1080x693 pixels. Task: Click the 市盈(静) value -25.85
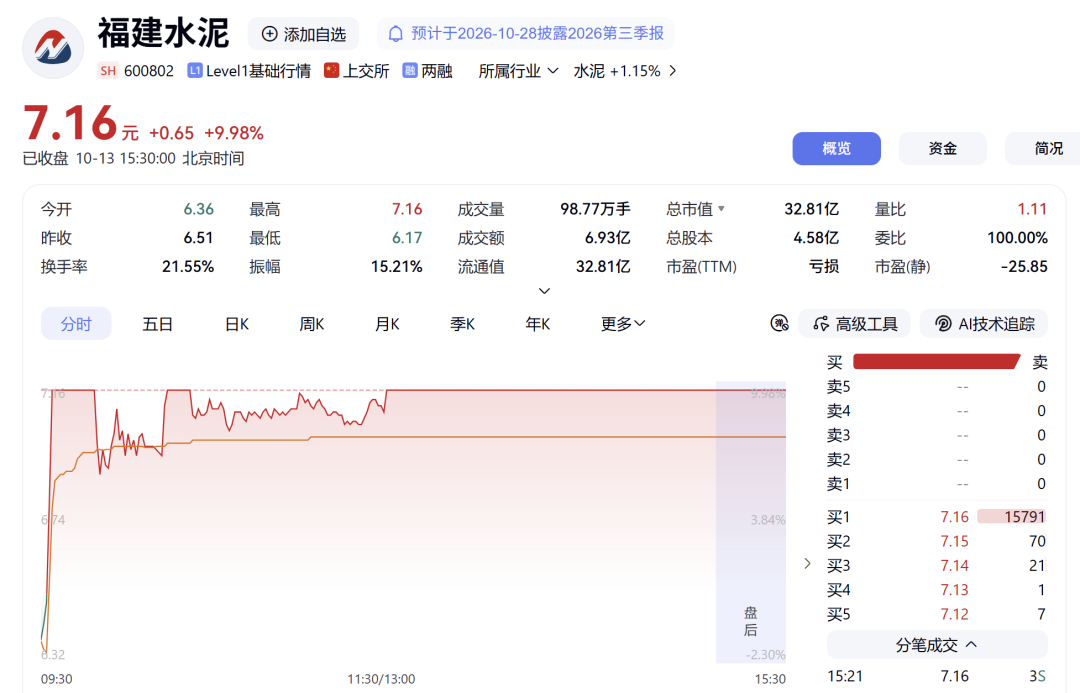pyautogui.click(x=1024, y=267)
